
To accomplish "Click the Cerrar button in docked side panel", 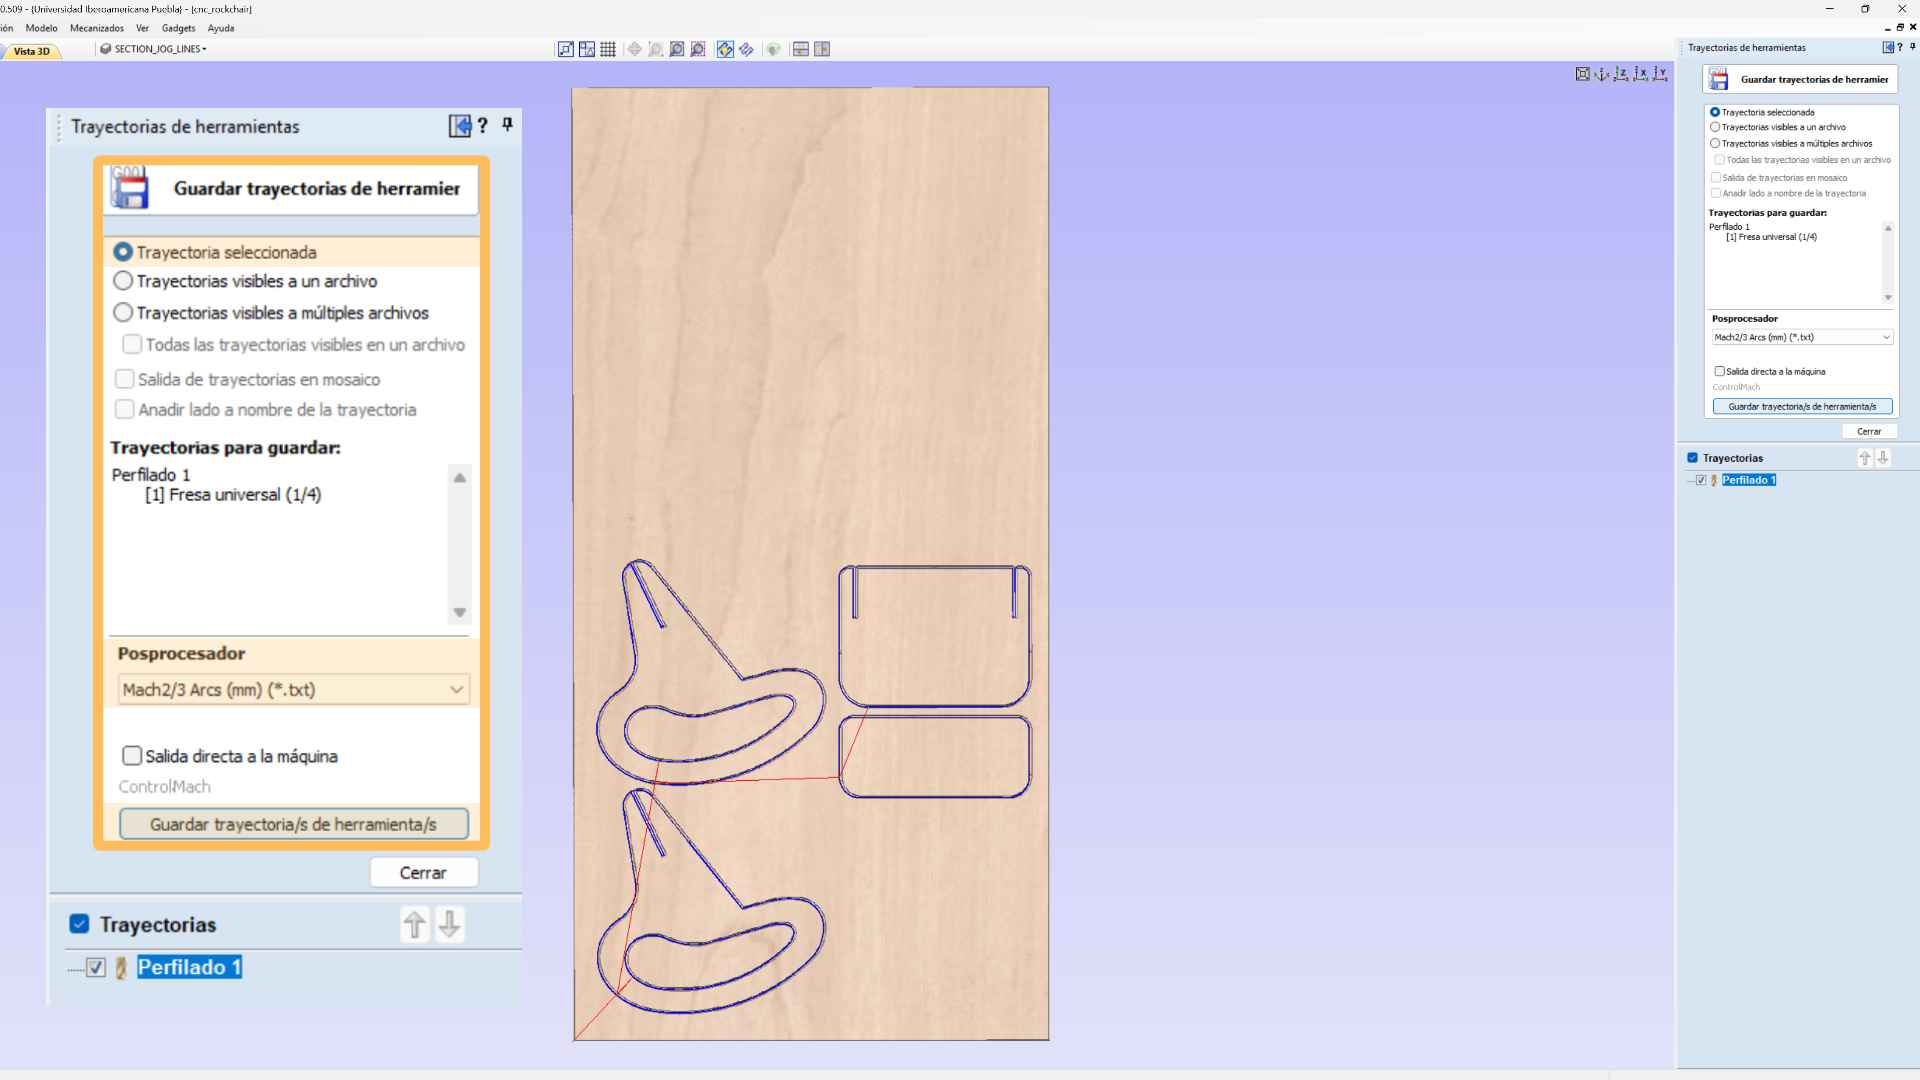I will [x=1869, y=432].
